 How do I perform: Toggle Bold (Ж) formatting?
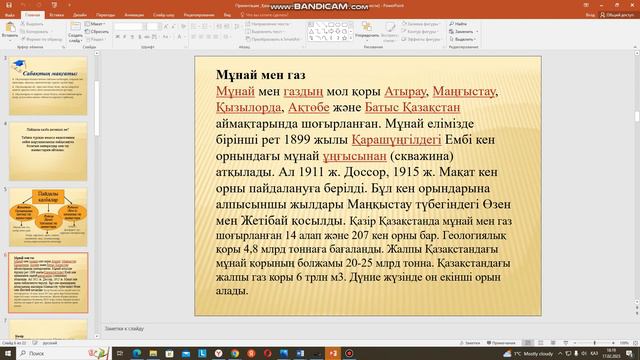point(118,37)
